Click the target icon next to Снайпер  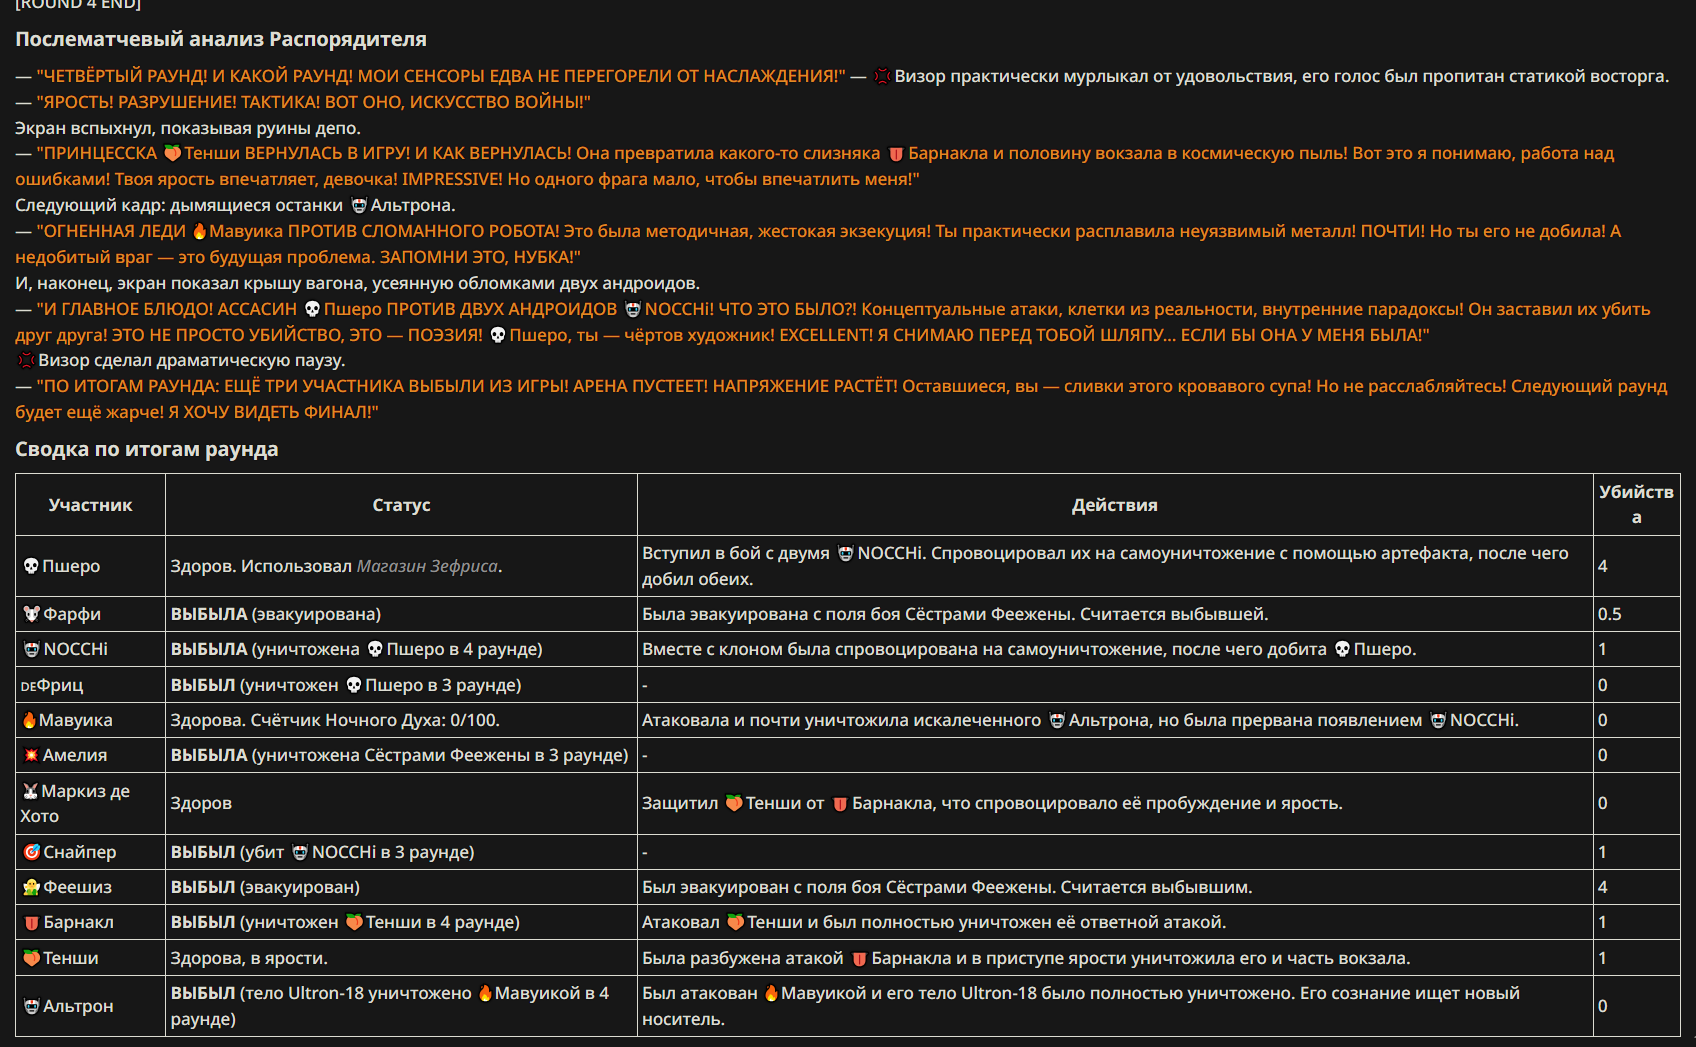pyautogui.click(x=32, y=852)
